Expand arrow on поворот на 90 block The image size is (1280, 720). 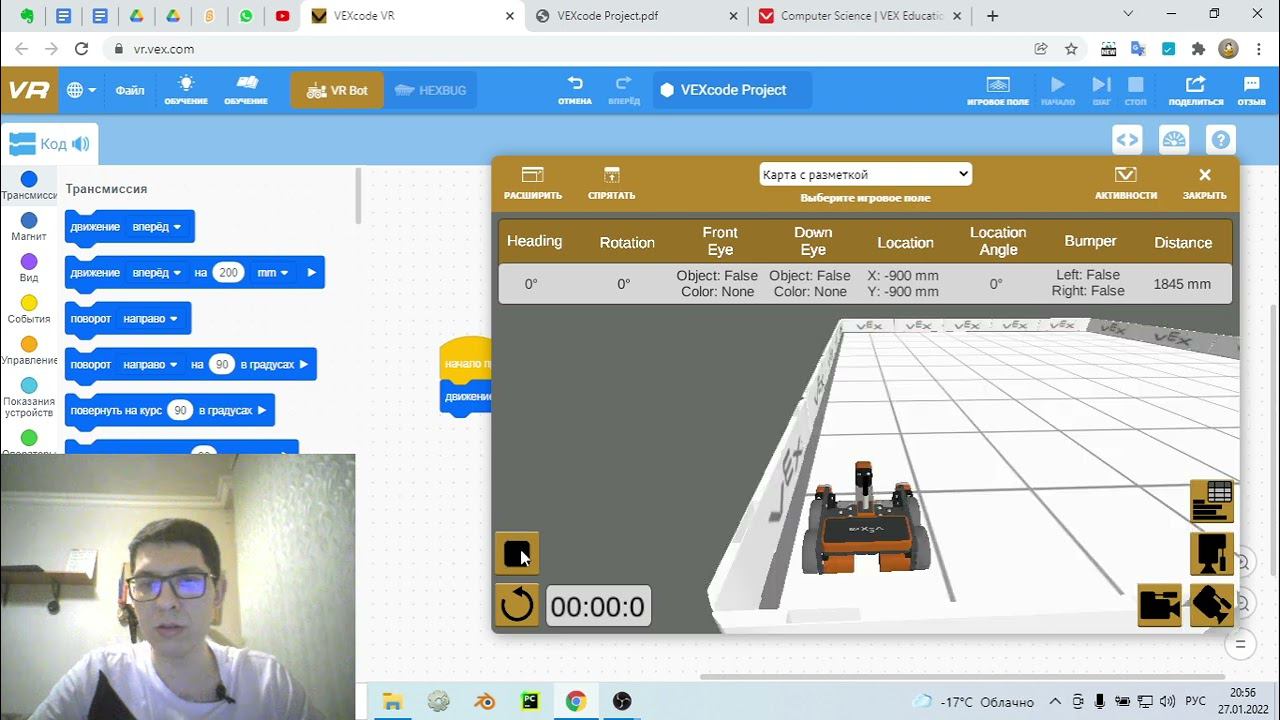pos(304,364)
